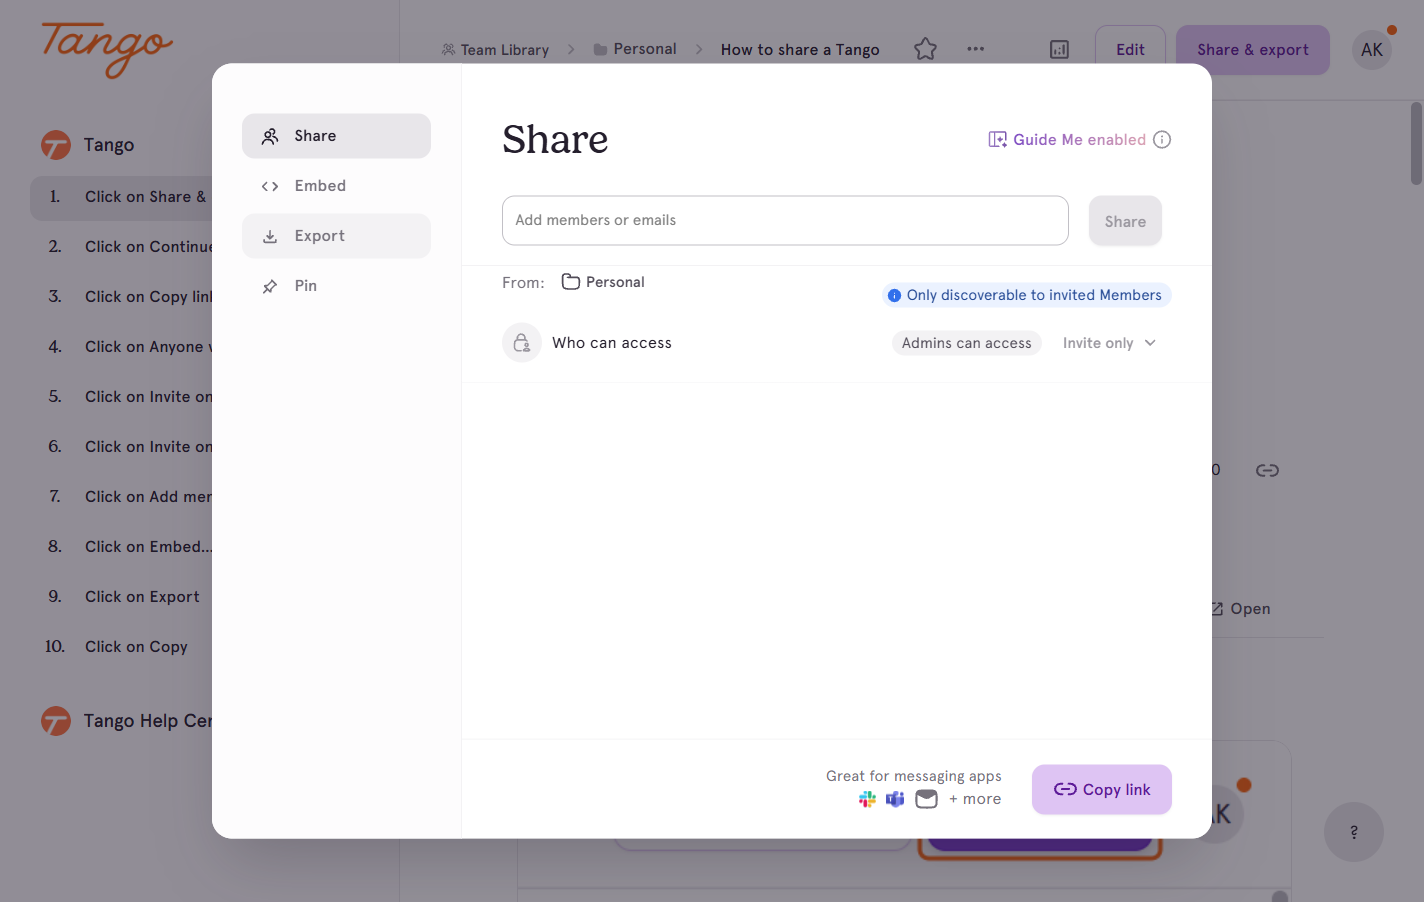Image resolution: width=1424 pixels, height=902 pixels.
Task: Expand the Invite only access dropdown
Action: tap(1109, 343)
